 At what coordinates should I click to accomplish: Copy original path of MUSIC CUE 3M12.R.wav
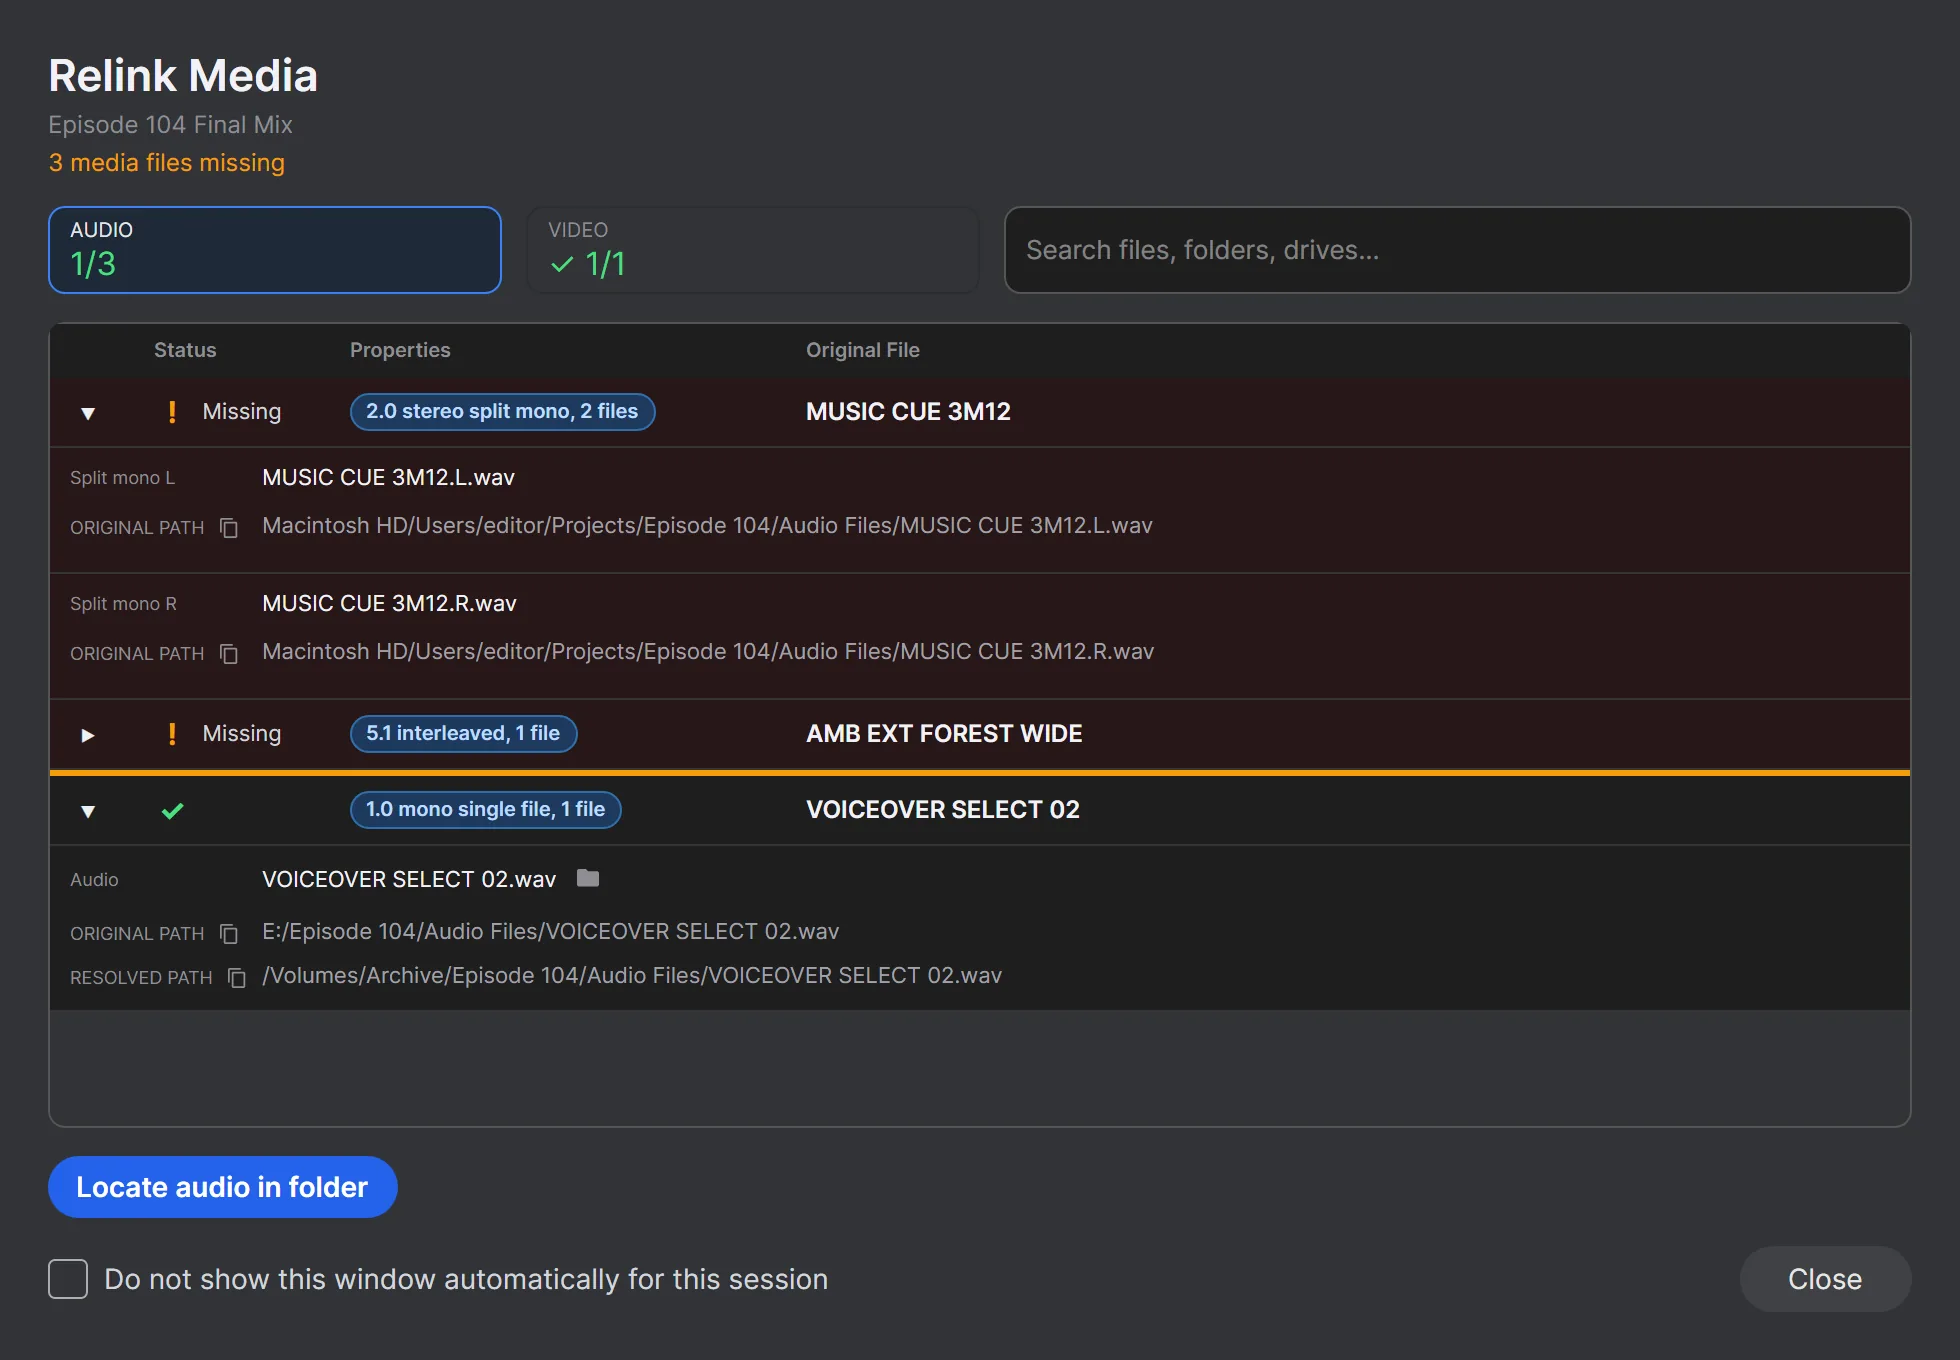click(229, 653)
